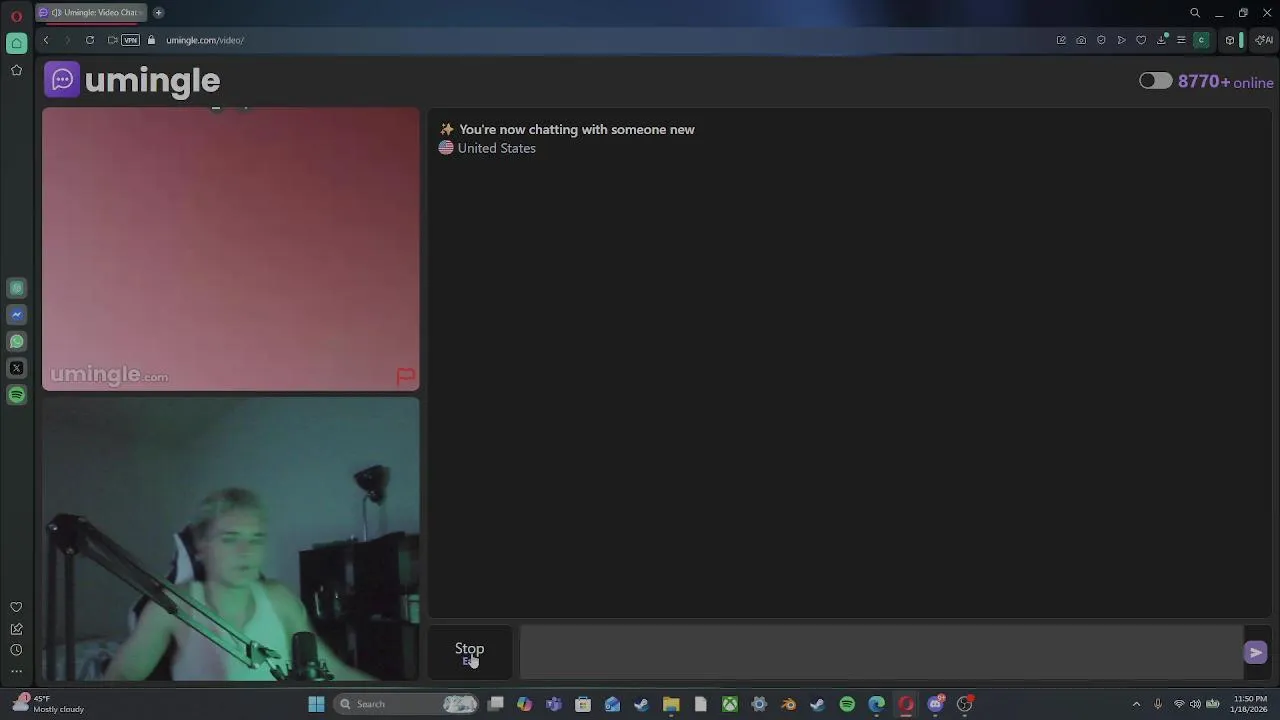Image resolution: width=1280 pixels, height=720 pixels.
Task: Click the green C extension icon
Action: (x=1201, y=40)
